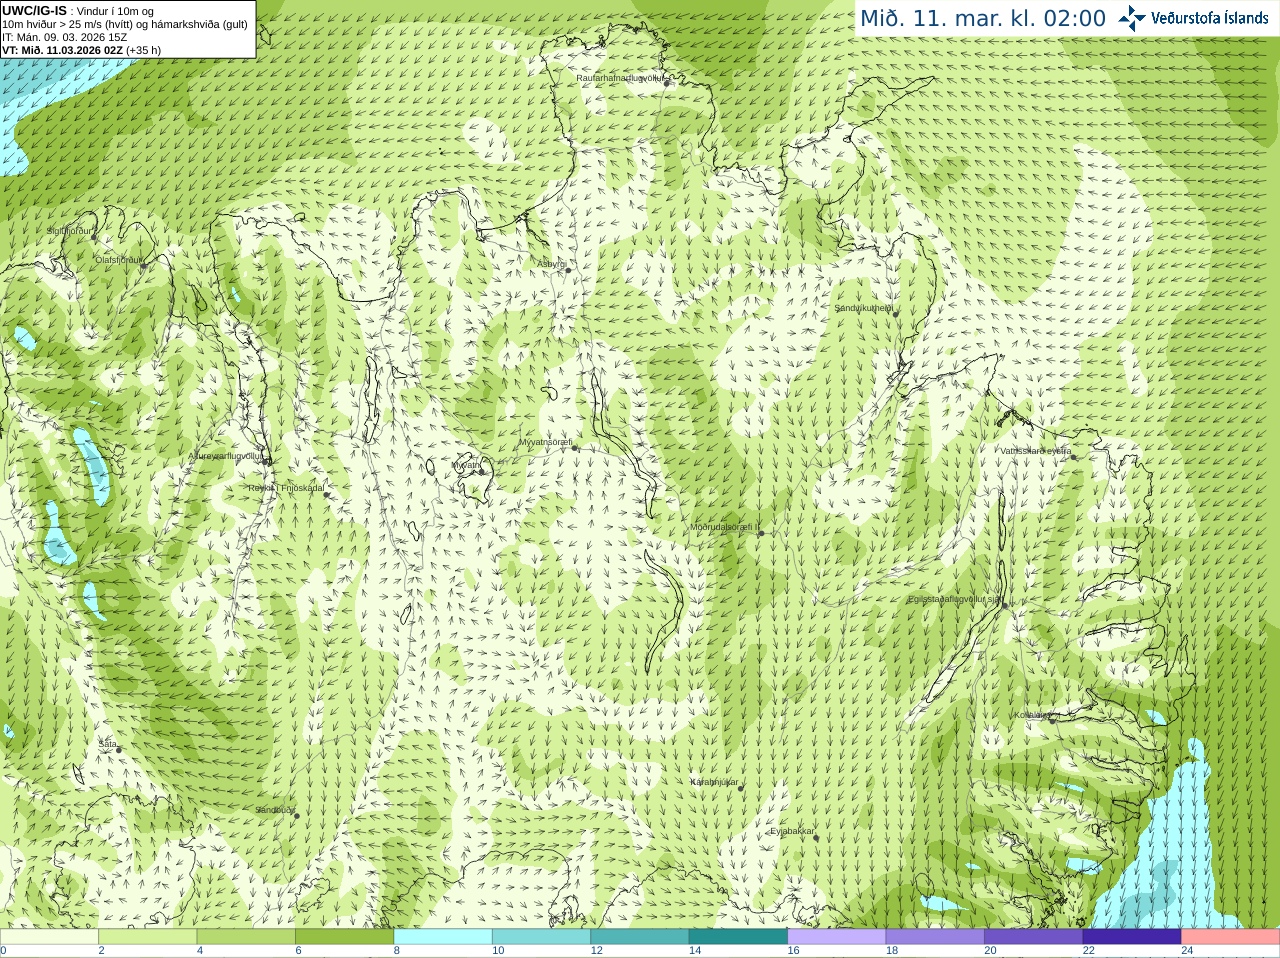Screen dimensions: 1280x958
Task: Select the 22–24 m/s dark indigo swatch
Action: [x=1132, y=937]
